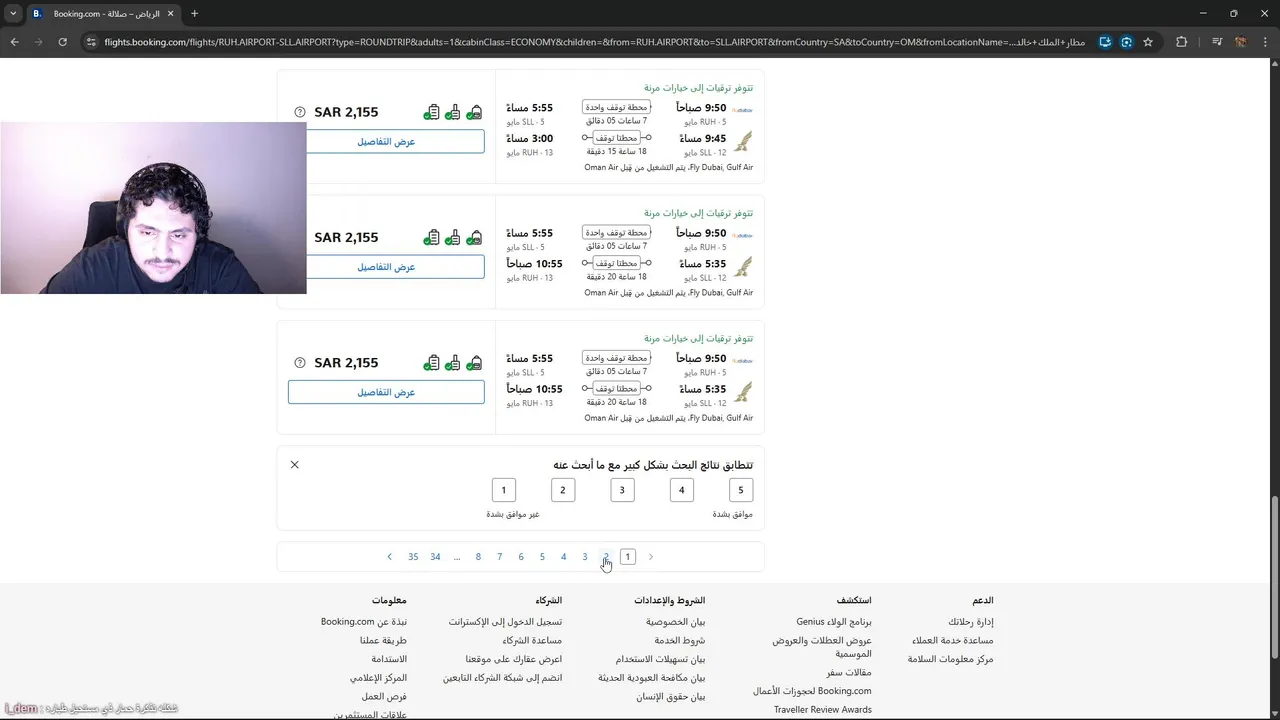The width and height of the screenshot is (1280, 720).
Task: Open إدارة رحلاتك footer link
Action: click(971, 622)
